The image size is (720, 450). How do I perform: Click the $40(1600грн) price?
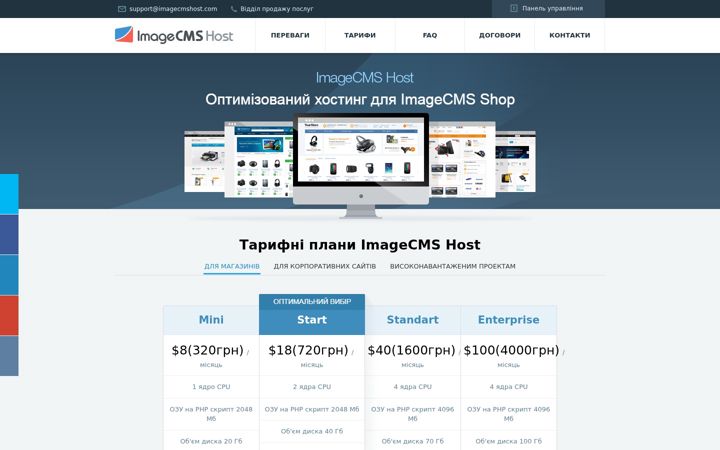(411, 350)
